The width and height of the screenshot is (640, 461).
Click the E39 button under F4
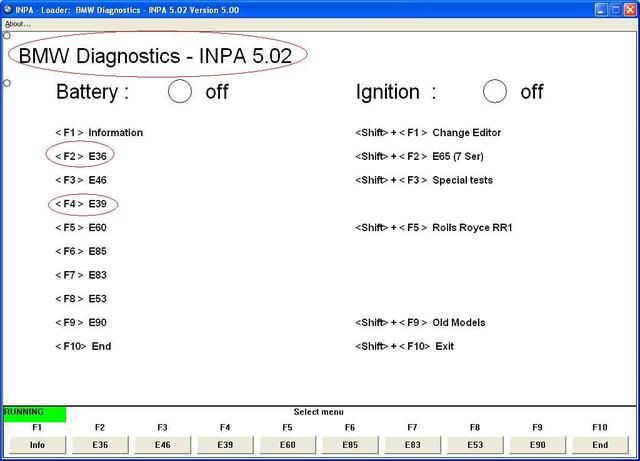[x=225, y=445]
